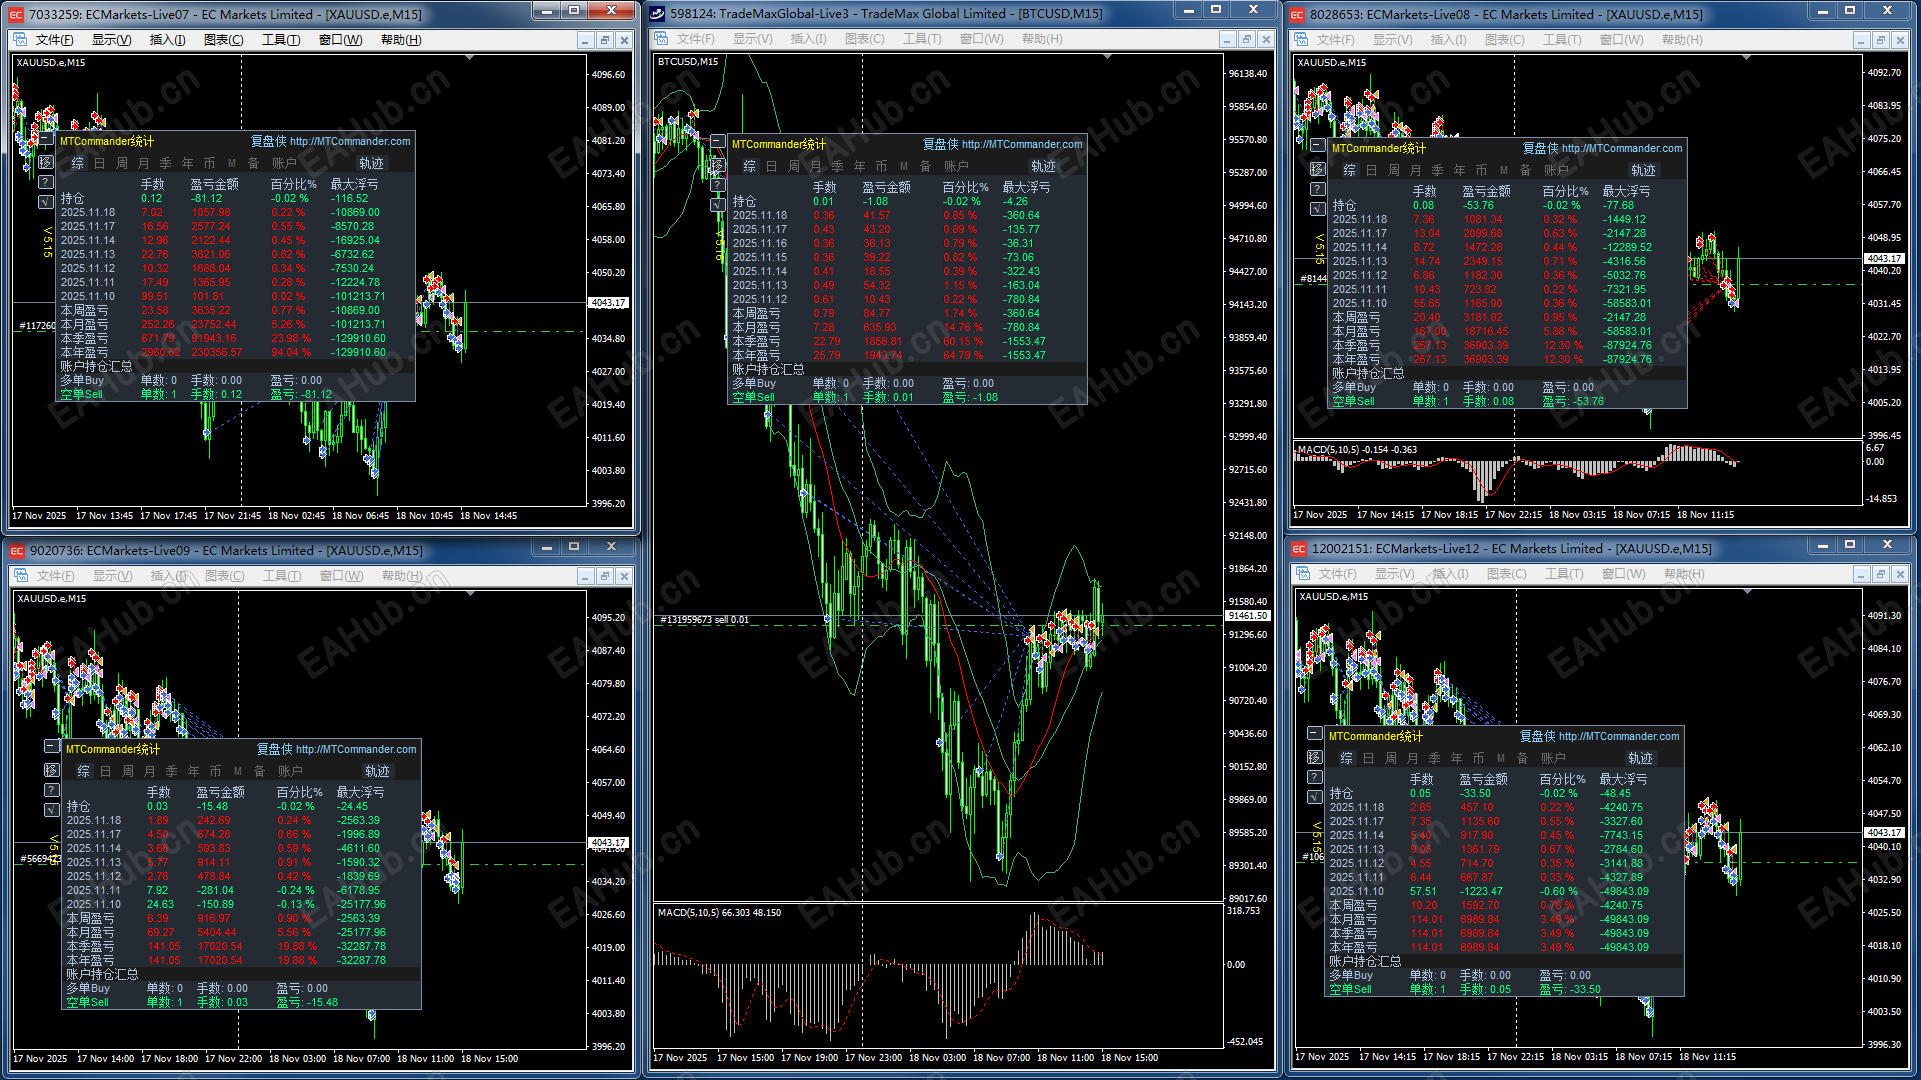Click the chart shift triangle on the BTCUSD chart
The height and width of the screenshot is (1080, 1921).
[x=1107, y=57]
